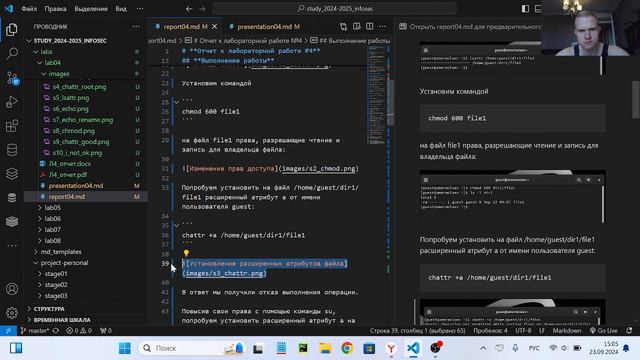Viewport: 640px width, 360px height.
Task: Collapse the images folder
Action: [x=44, y=74]
